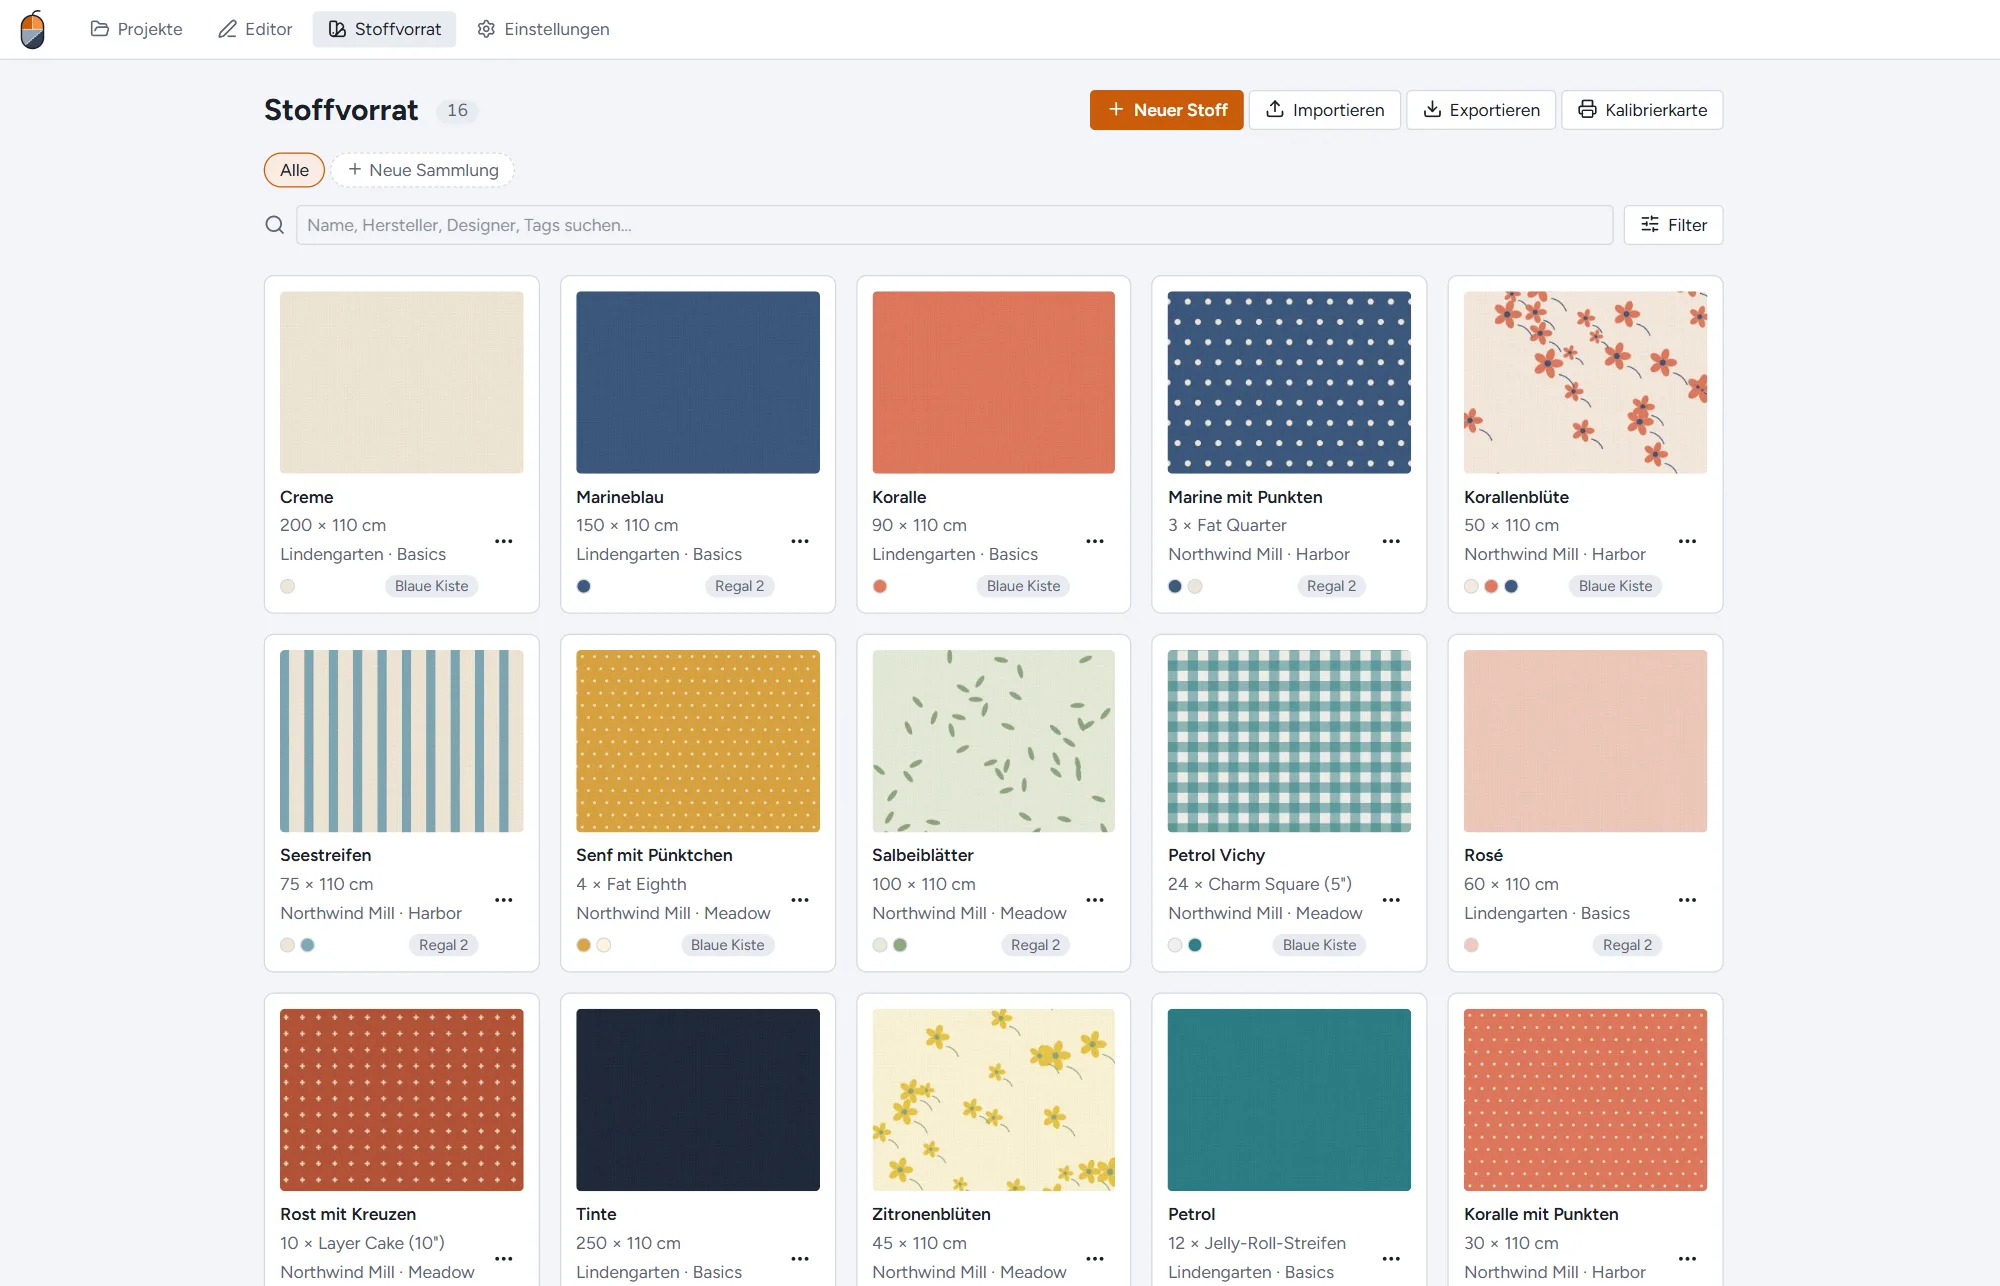Click the Neuer Stoff button
2000x1286 pixels.
tap(1166, 110)
